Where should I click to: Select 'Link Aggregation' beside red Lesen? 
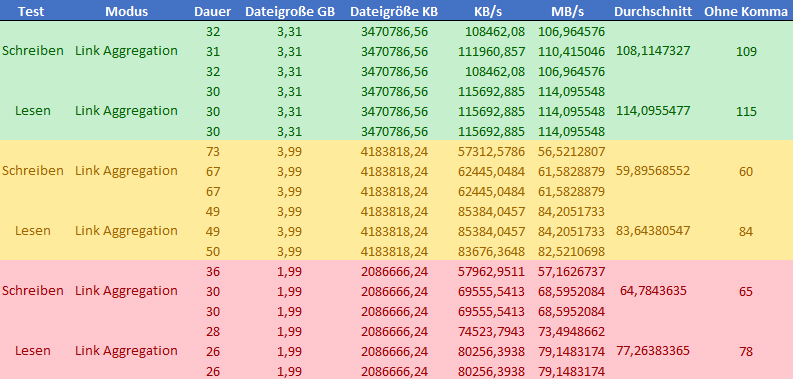[126, 351]
